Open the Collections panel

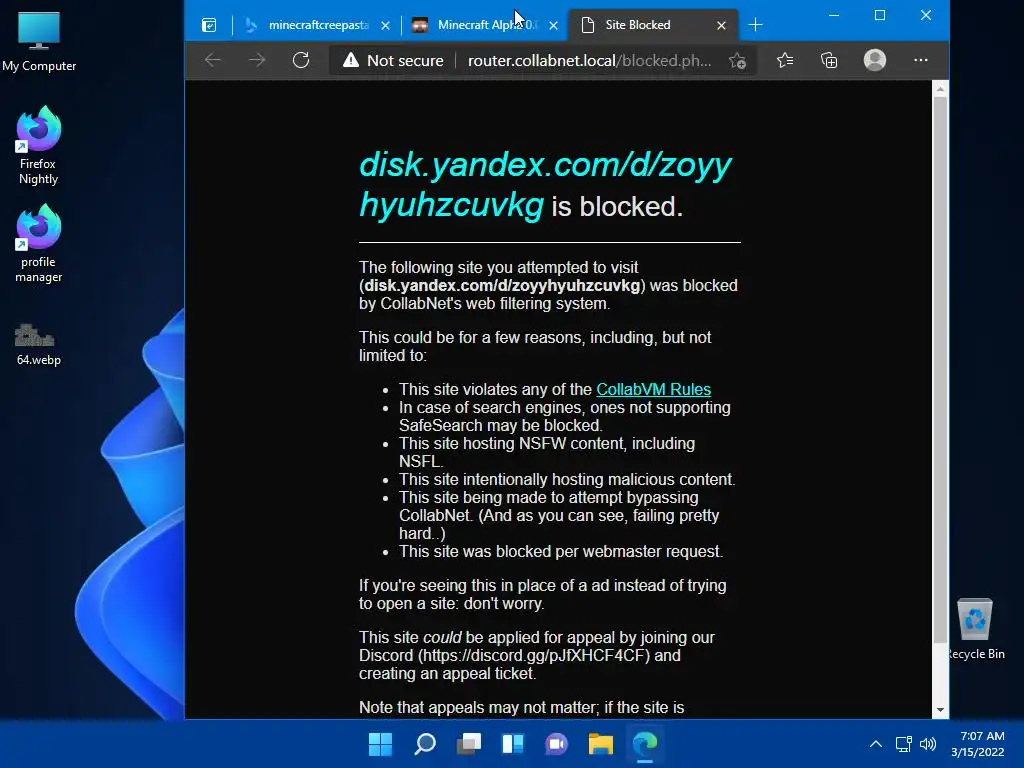[x=829, y=60]
